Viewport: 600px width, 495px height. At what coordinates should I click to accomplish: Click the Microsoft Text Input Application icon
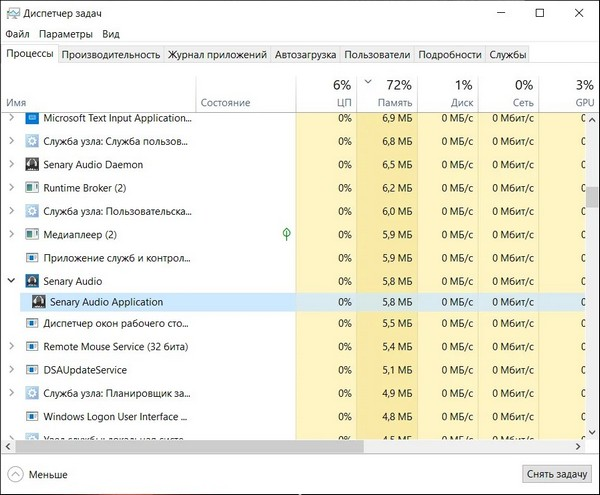click(31, 118)
